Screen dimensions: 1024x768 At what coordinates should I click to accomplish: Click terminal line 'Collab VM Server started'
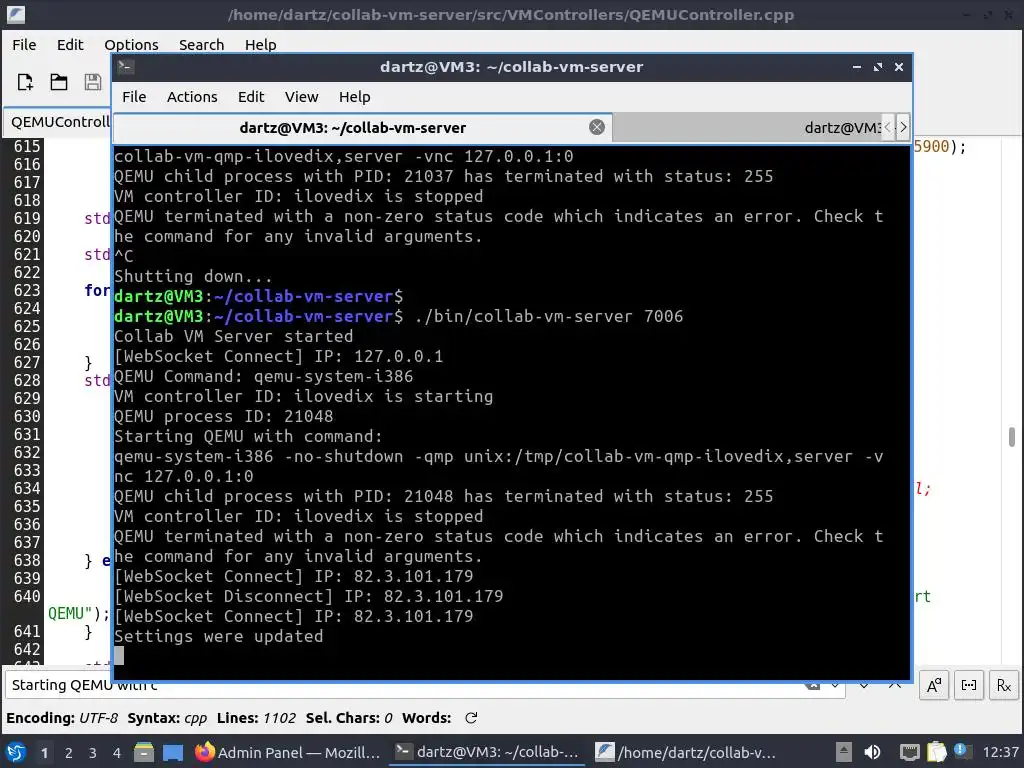coord(234,336)
